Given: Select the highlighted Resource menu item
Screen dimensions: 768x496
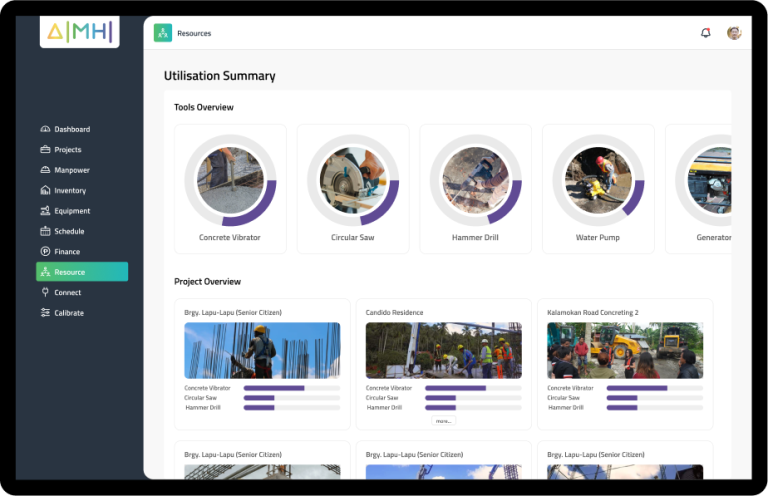Looking at the screenshot, I should pos(82,272).
